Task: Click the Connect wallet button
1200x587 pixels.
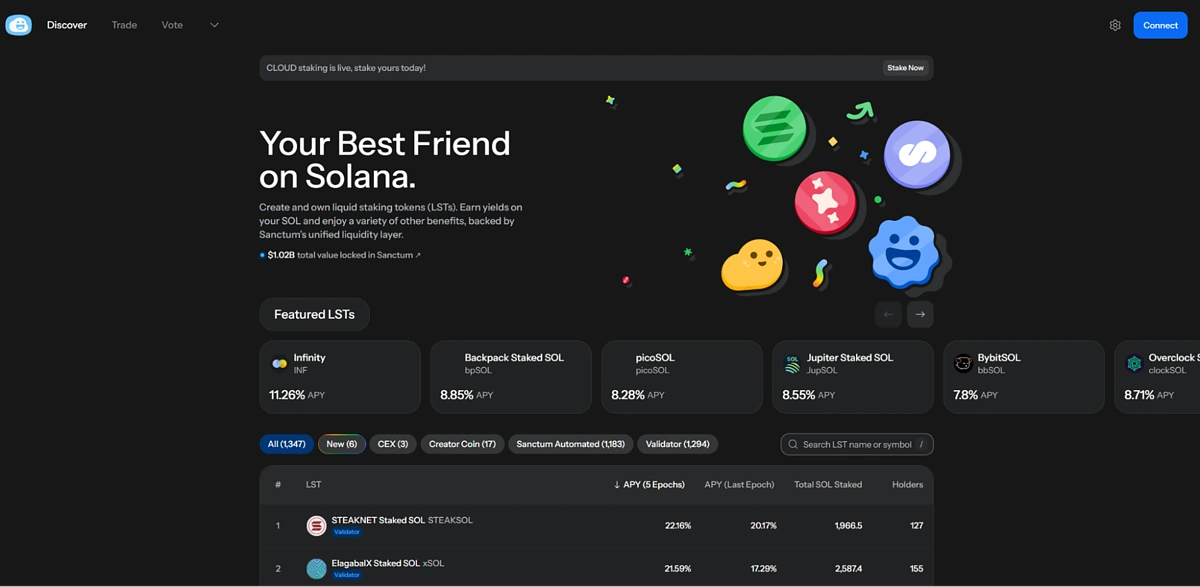Action: [x=1160, y=25]
